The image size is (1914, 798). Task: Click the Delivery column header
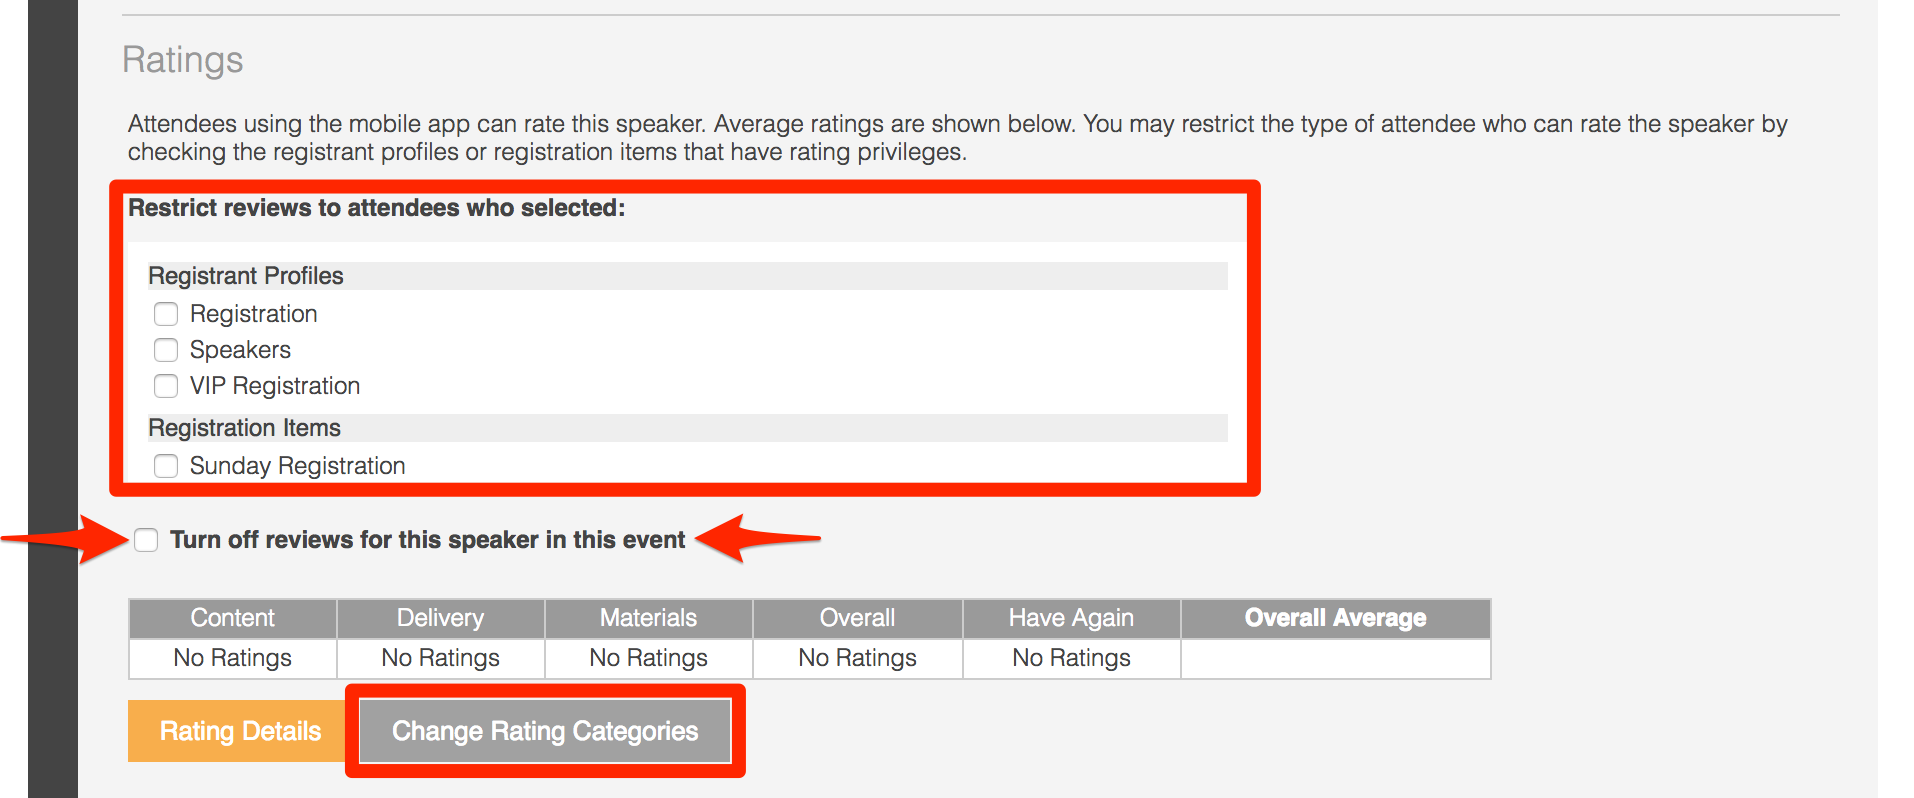pyautogui.click(x=441, y=618)
